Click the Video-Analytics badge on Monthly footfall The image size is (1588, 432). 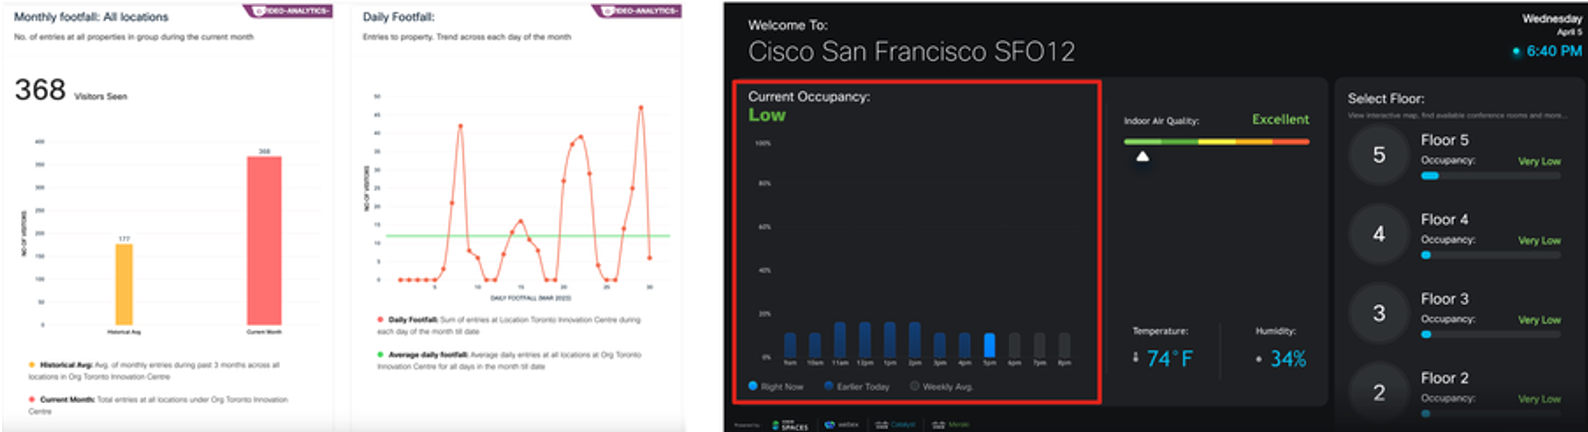[x=290, y=11]
